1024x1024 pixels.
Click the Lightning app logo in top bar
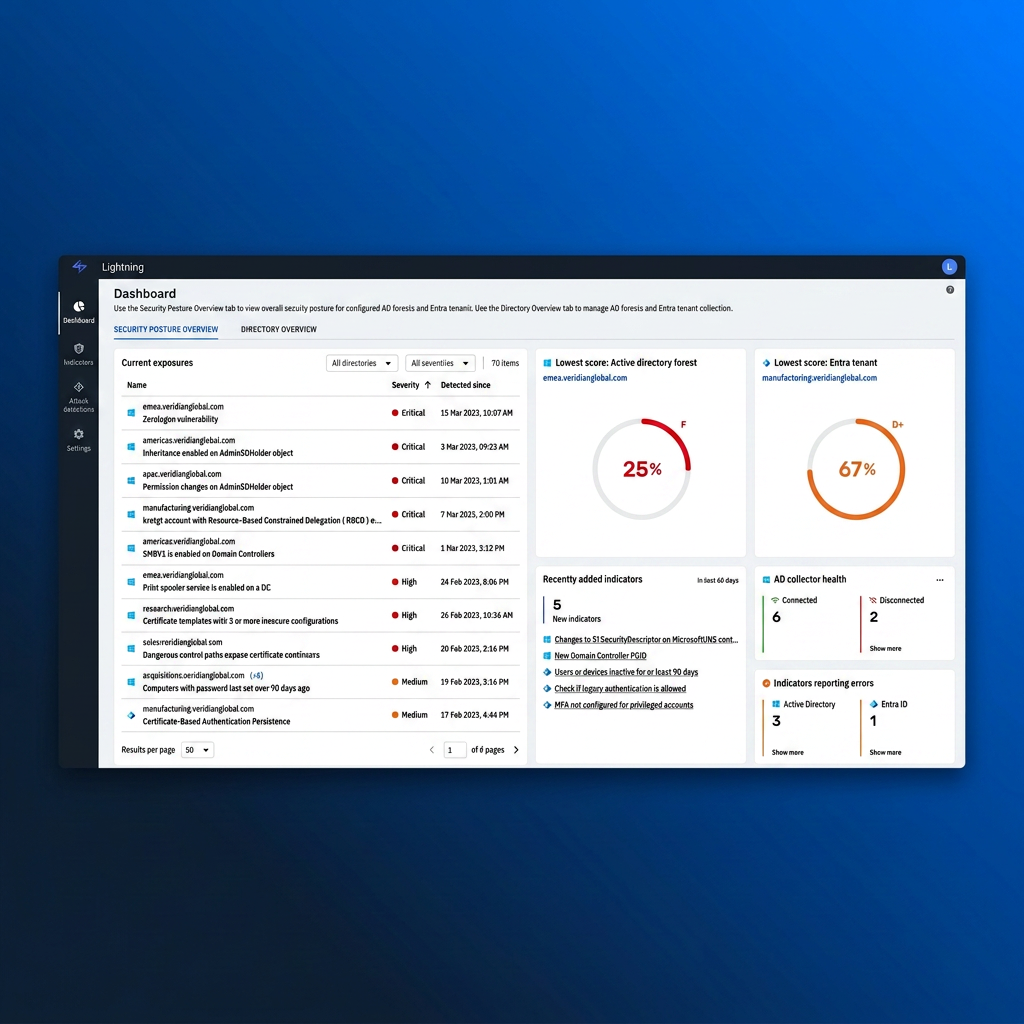pyautogui.click(x=79, y=266)
